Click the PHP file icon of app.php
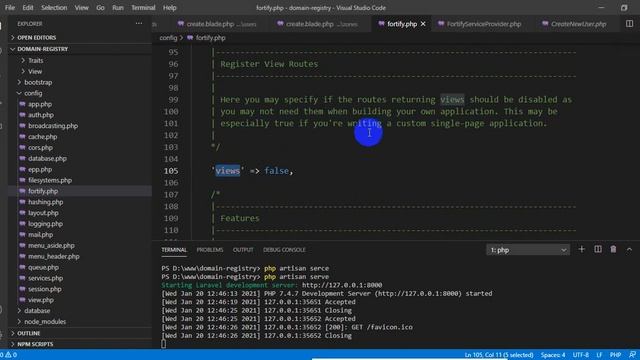Viewport: 640px width, 360px height. pos(22,104)
